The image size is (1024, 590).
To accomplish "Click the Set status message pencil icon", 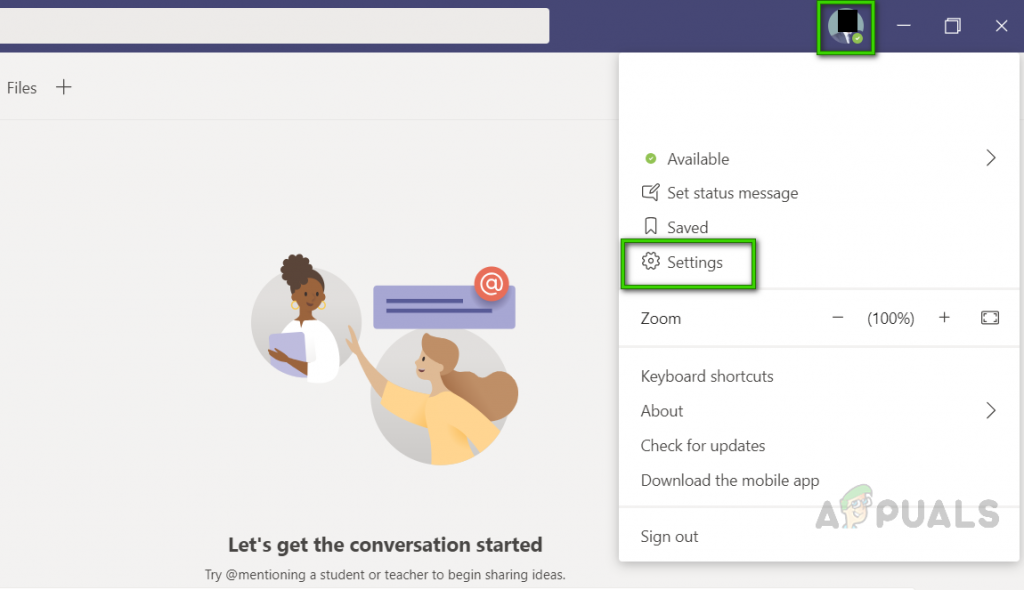I will 651,192.
